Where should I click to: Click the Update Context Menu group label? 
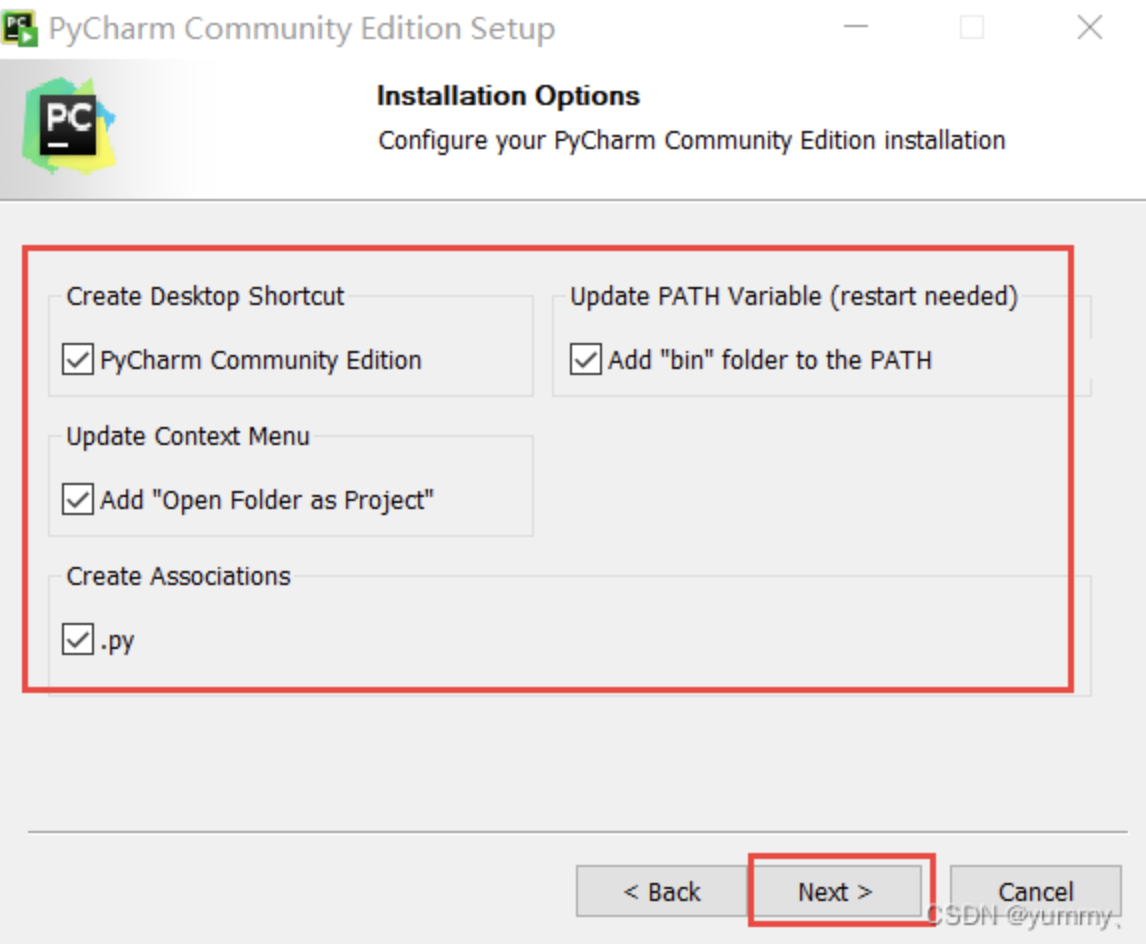point(188,436)
